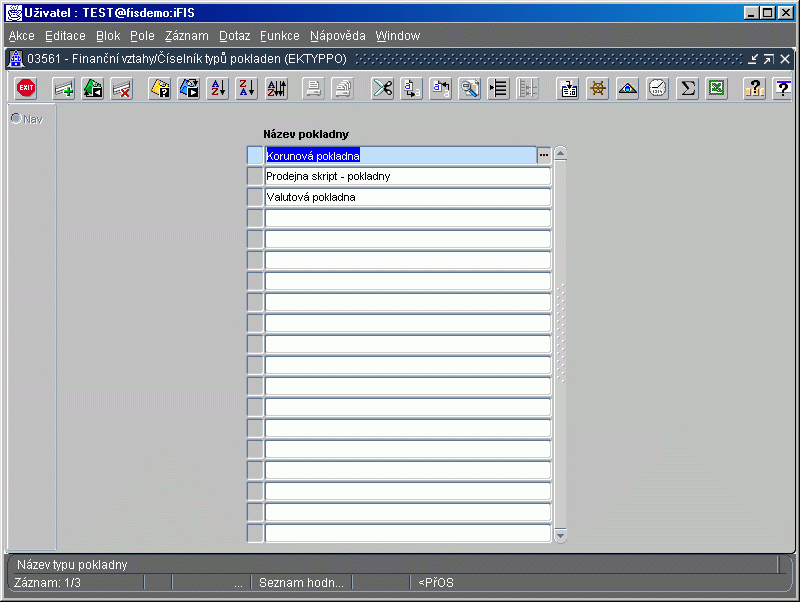This screenshot has height=602, width=800.
Task: Open the Pole menu
Action: point(142,36)
